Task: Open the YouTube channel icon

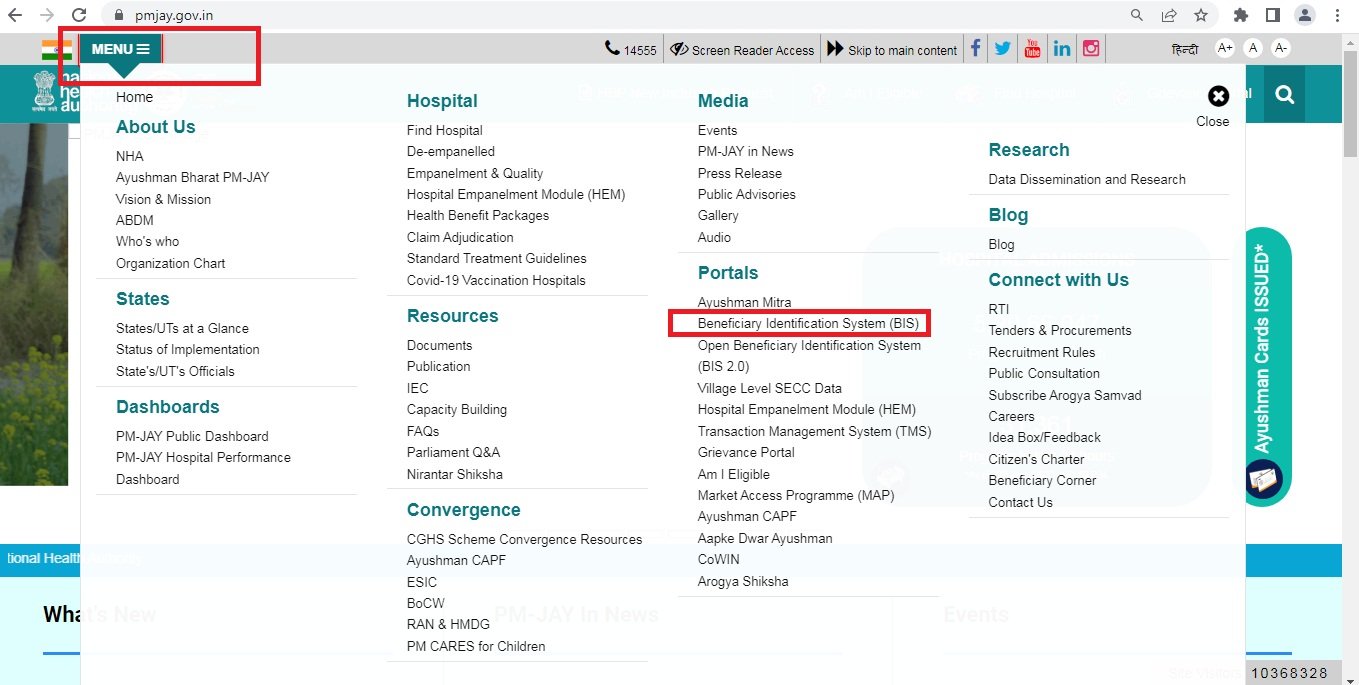Action: point(1032,48)
